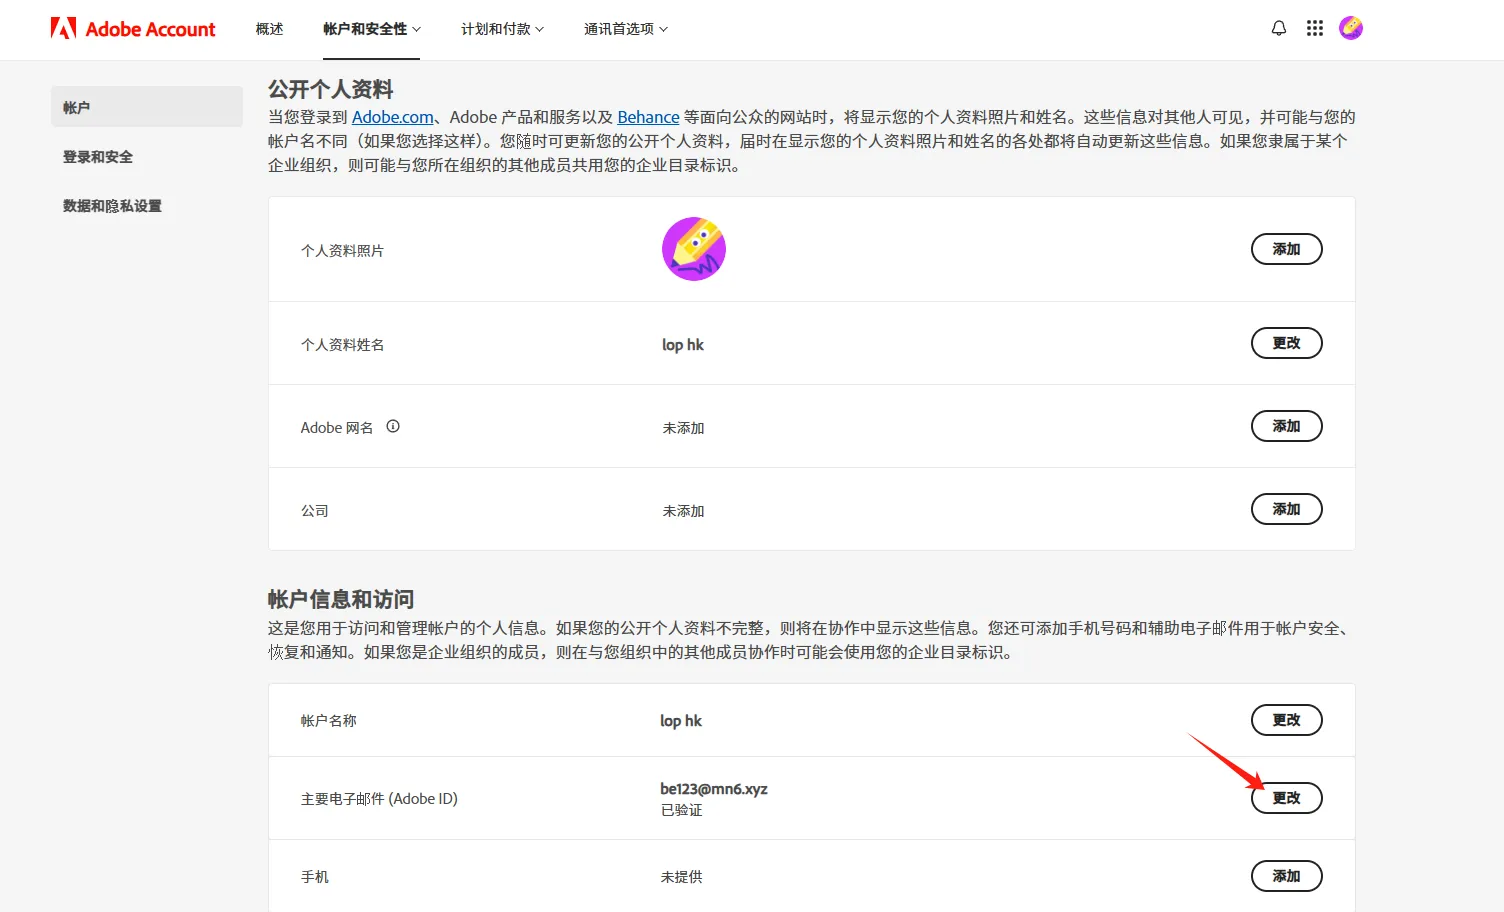1504x912 pixels.
Task: Expand the 计划和付款 menu
Action: (502, 29)
